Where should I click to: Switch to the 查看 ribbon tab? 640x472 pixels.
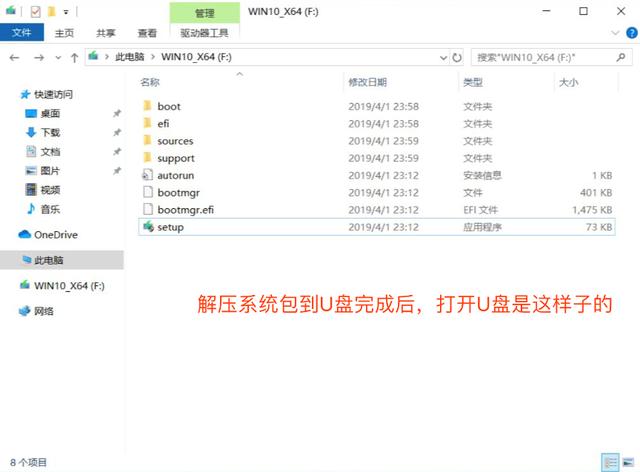click(x=147, y=33)
